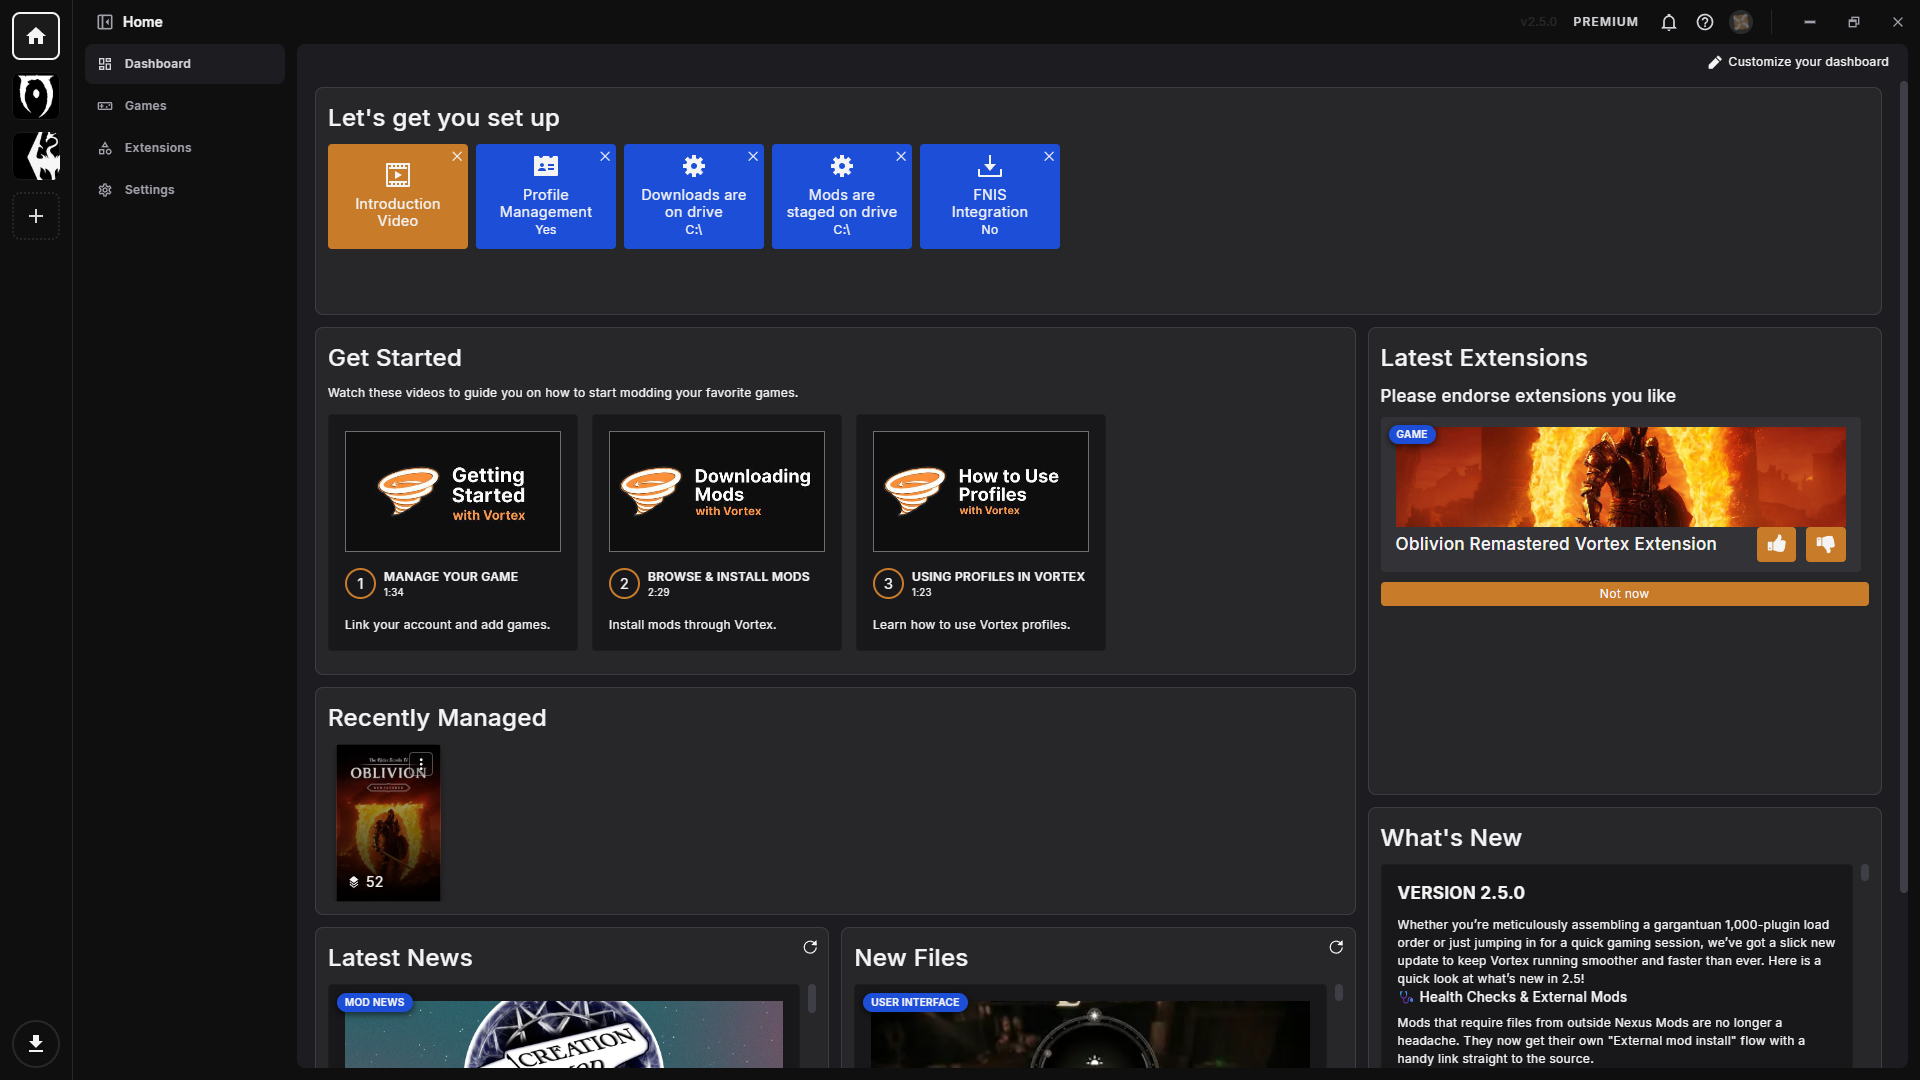Screen dimensions: 1920x1080
Task: Open the Oblivion tile options menu
Action: click(421, 764)
